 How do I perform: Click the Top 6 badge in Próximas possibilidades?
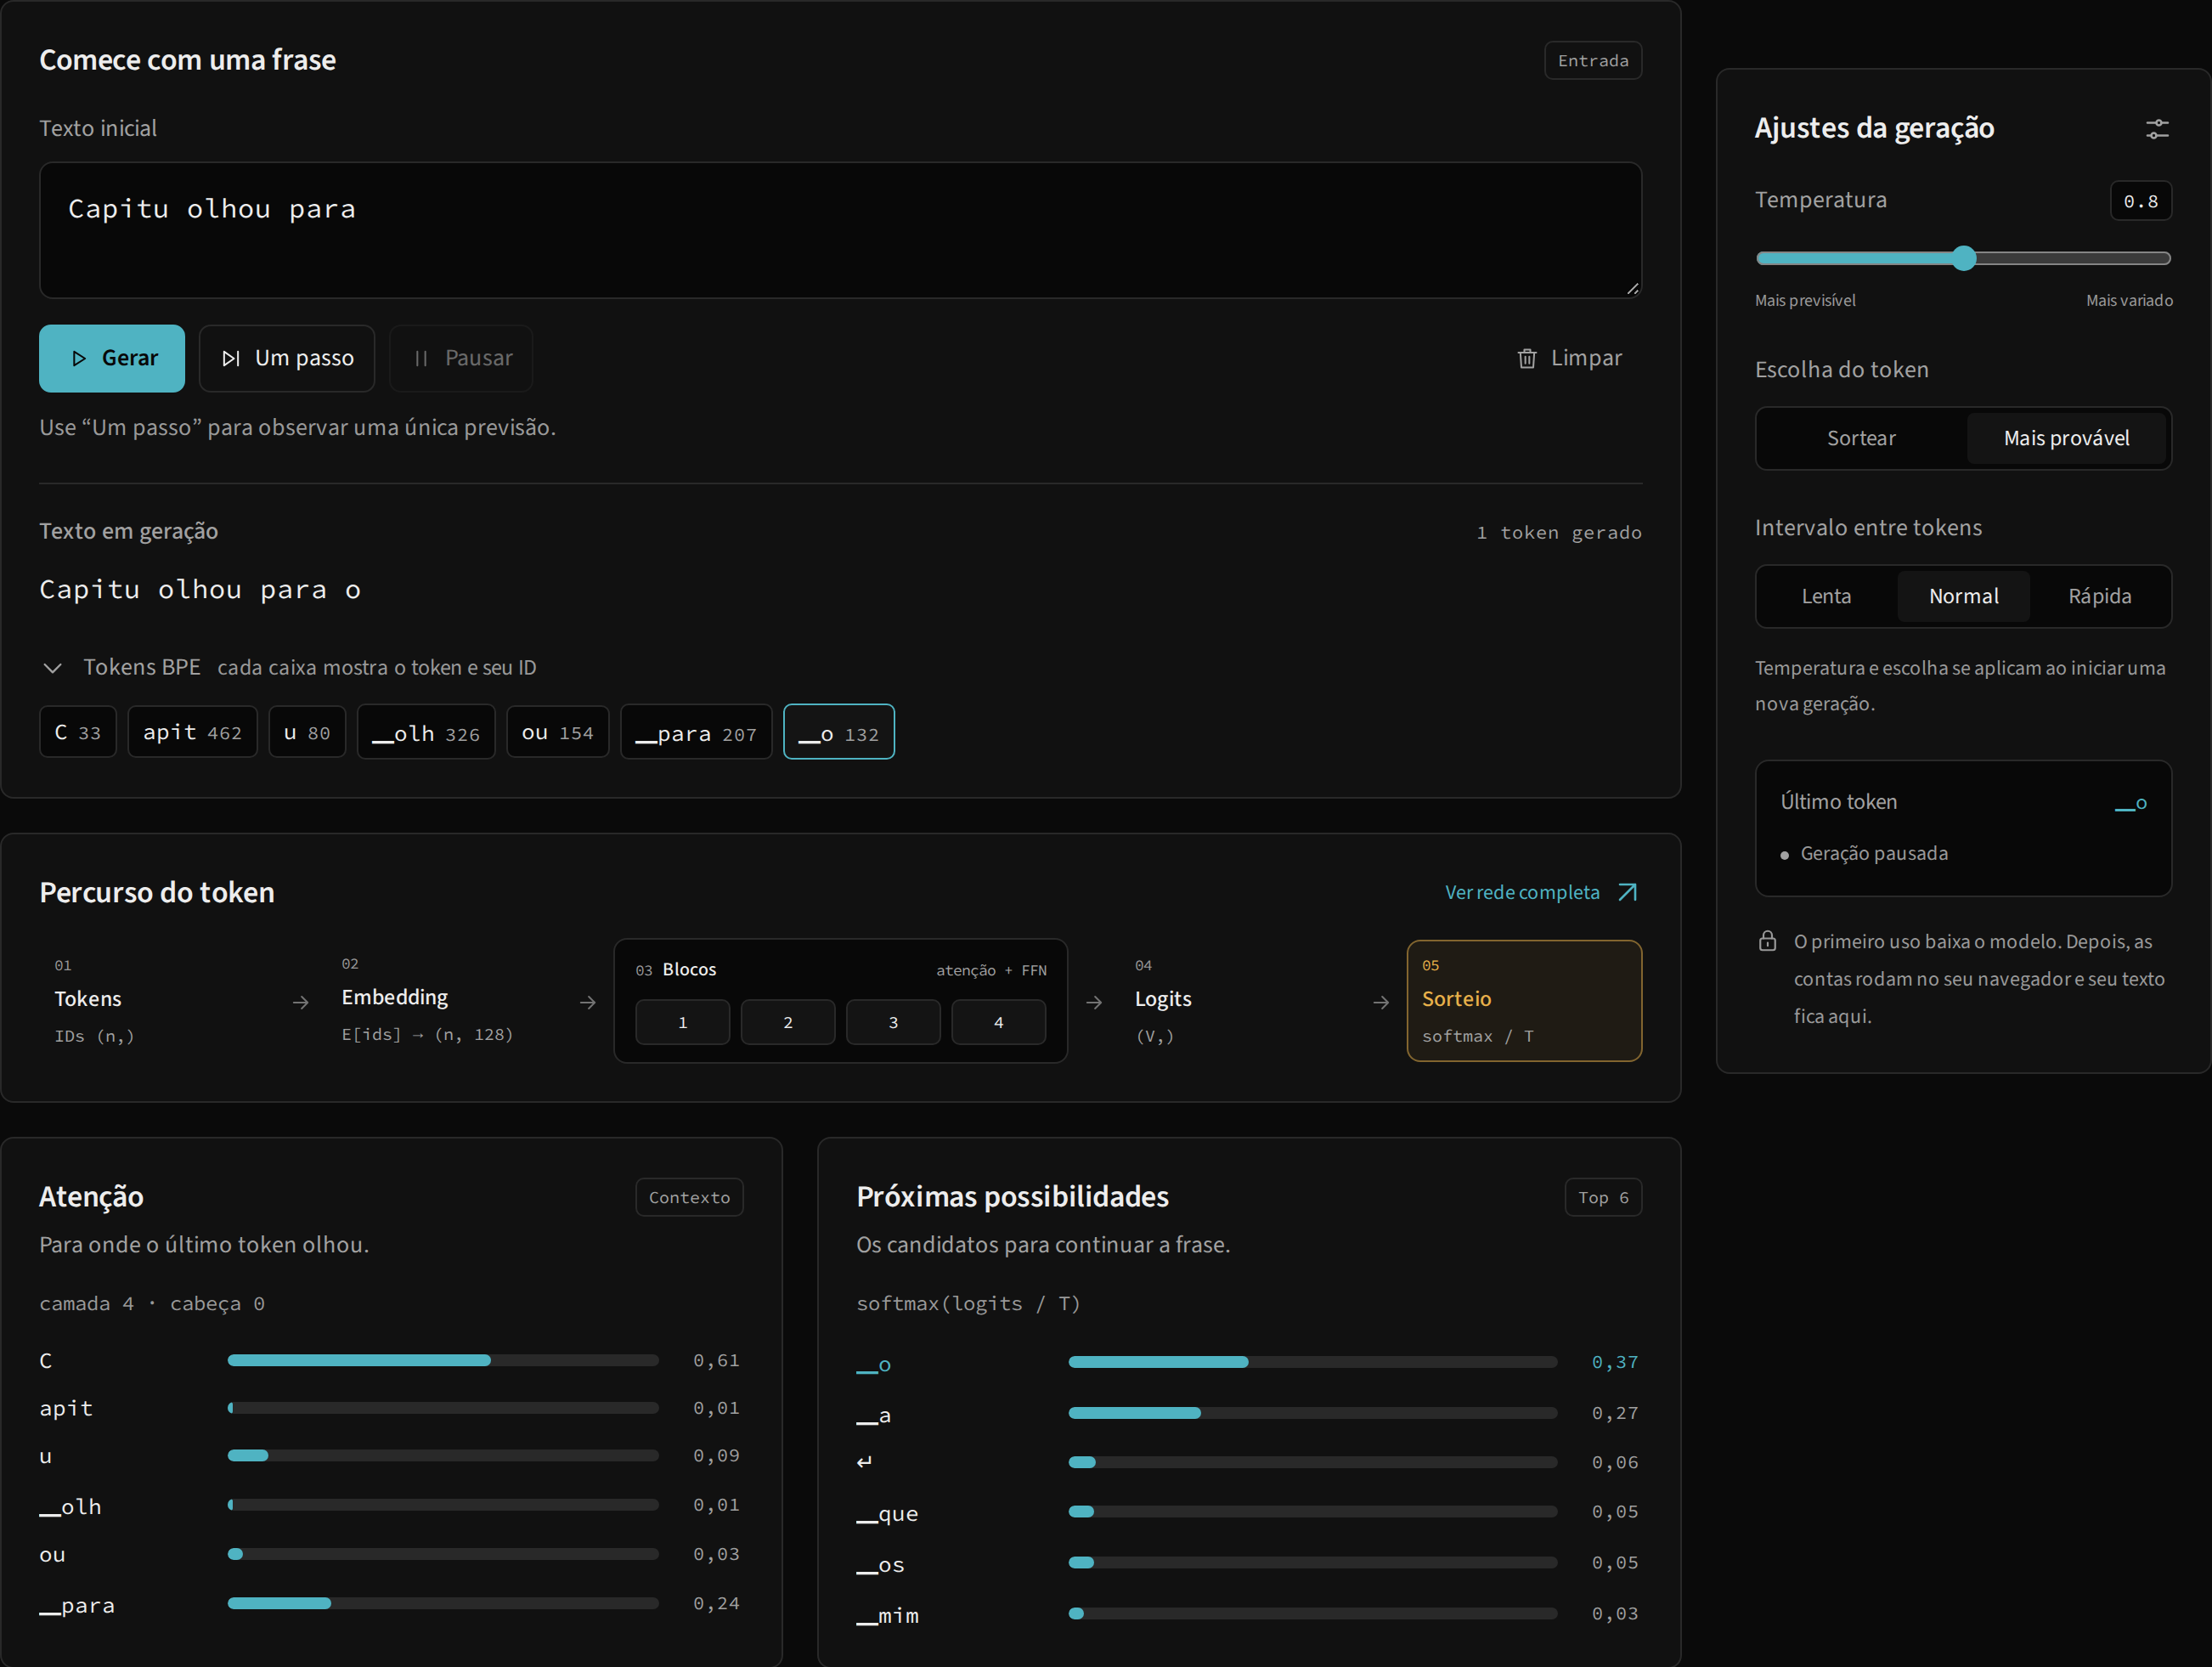[1603, 1197]
